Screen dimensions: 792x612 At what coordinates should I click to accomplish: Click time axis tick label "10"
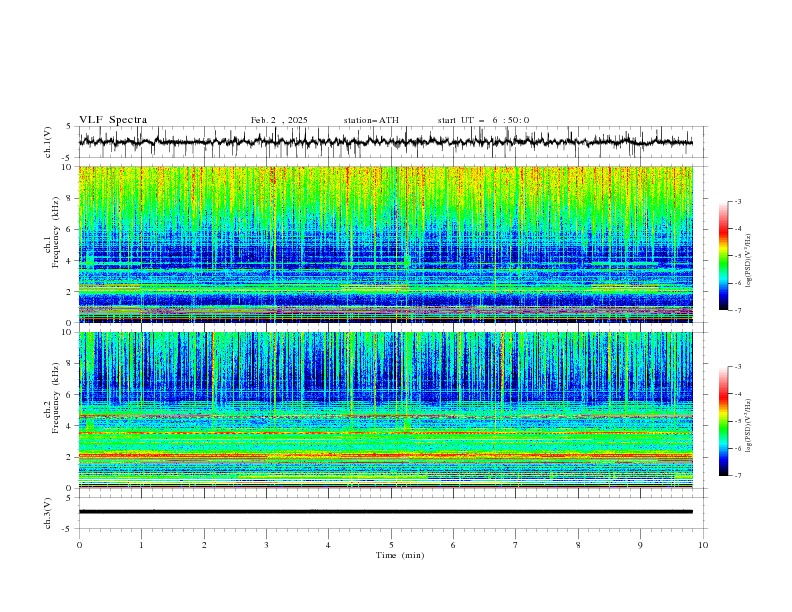coord(703,545)
